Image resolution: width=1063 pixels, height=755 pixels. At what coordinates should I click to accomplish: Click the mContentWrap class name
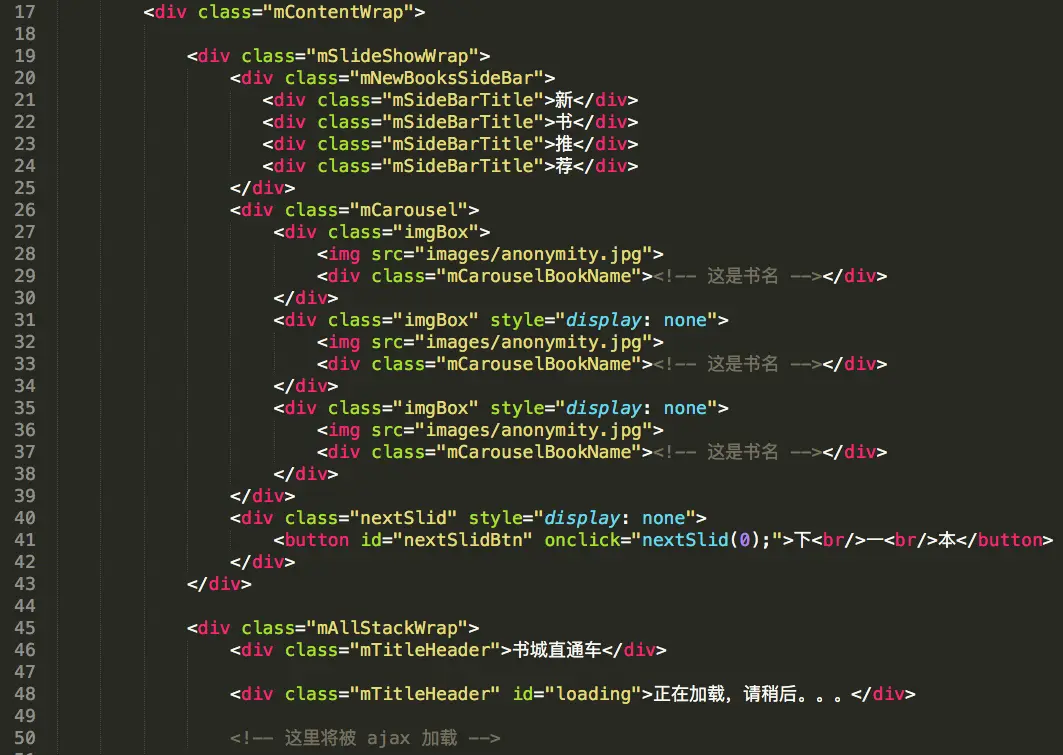[338, 12]
